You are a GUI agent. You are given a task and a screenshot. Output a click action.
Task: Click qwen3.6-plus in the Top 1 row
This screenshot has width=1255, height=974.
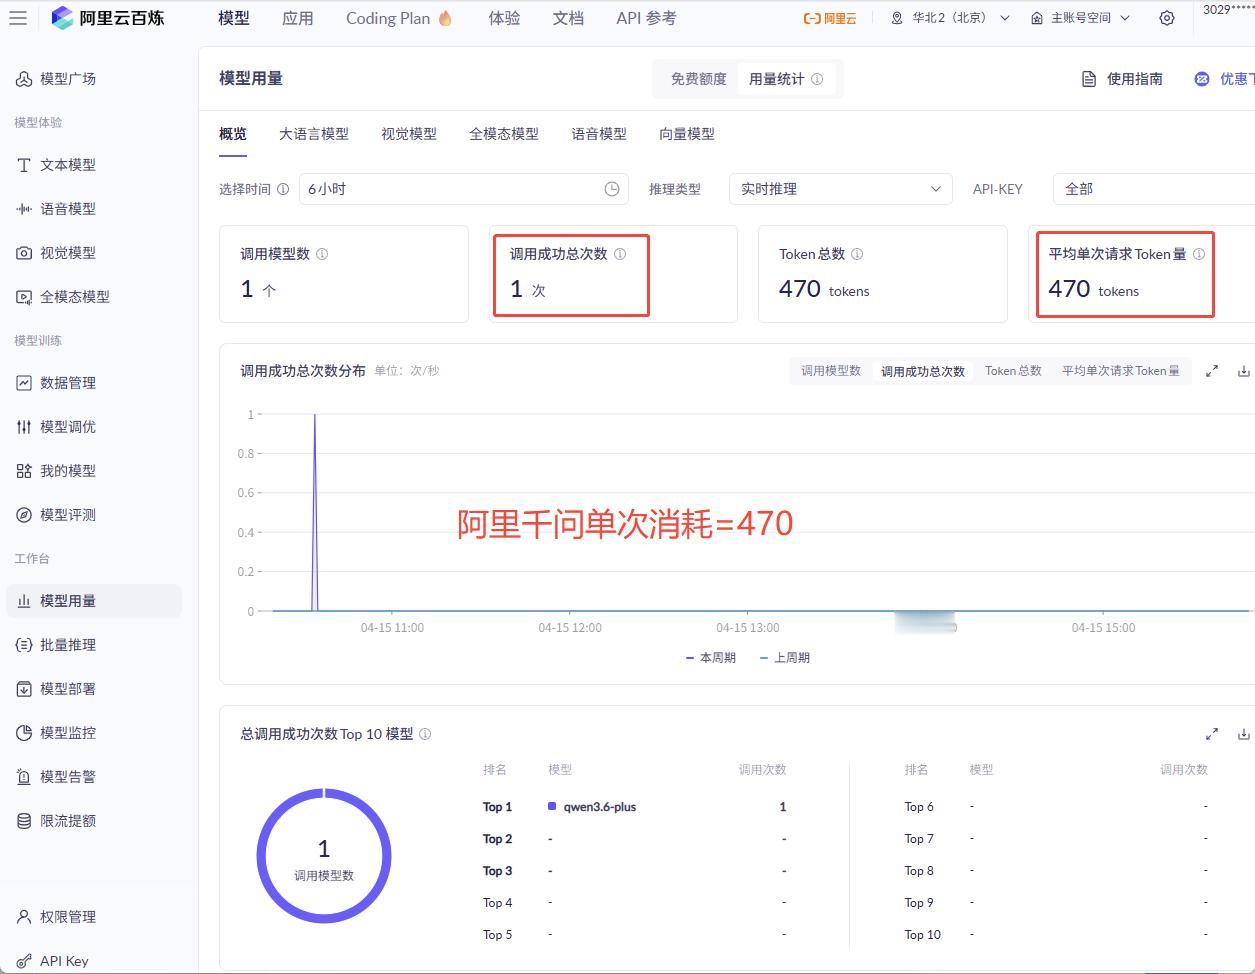(600, 807)
